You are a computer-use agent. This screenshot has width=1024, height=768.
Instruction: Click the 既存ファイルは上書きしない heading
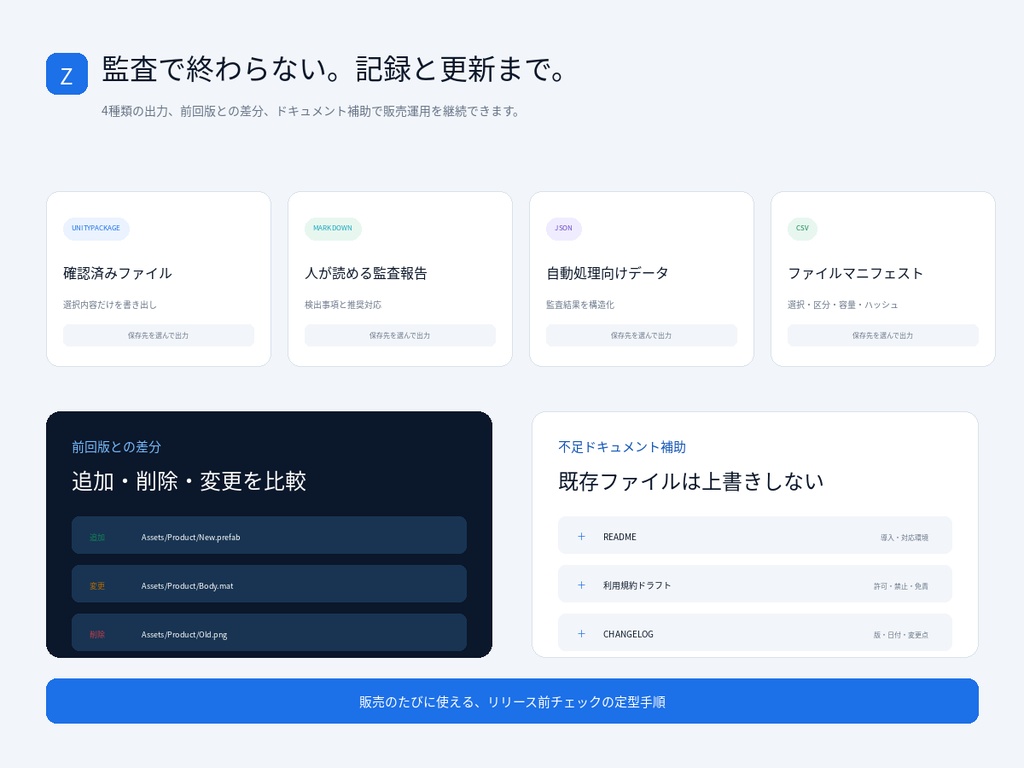tap(690, 481)
